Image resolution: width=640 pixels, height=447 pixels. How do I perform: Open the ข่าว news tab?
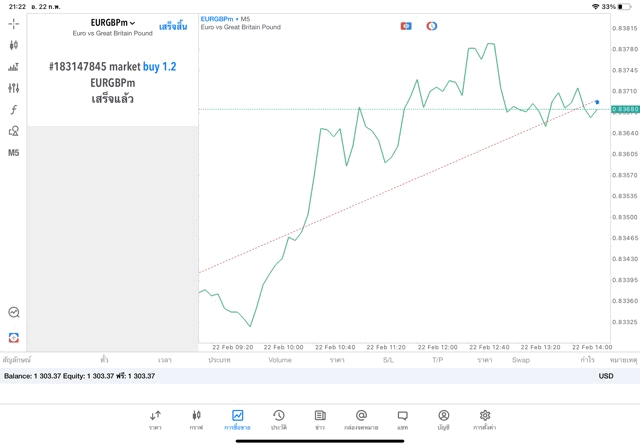tap(320, 420)
